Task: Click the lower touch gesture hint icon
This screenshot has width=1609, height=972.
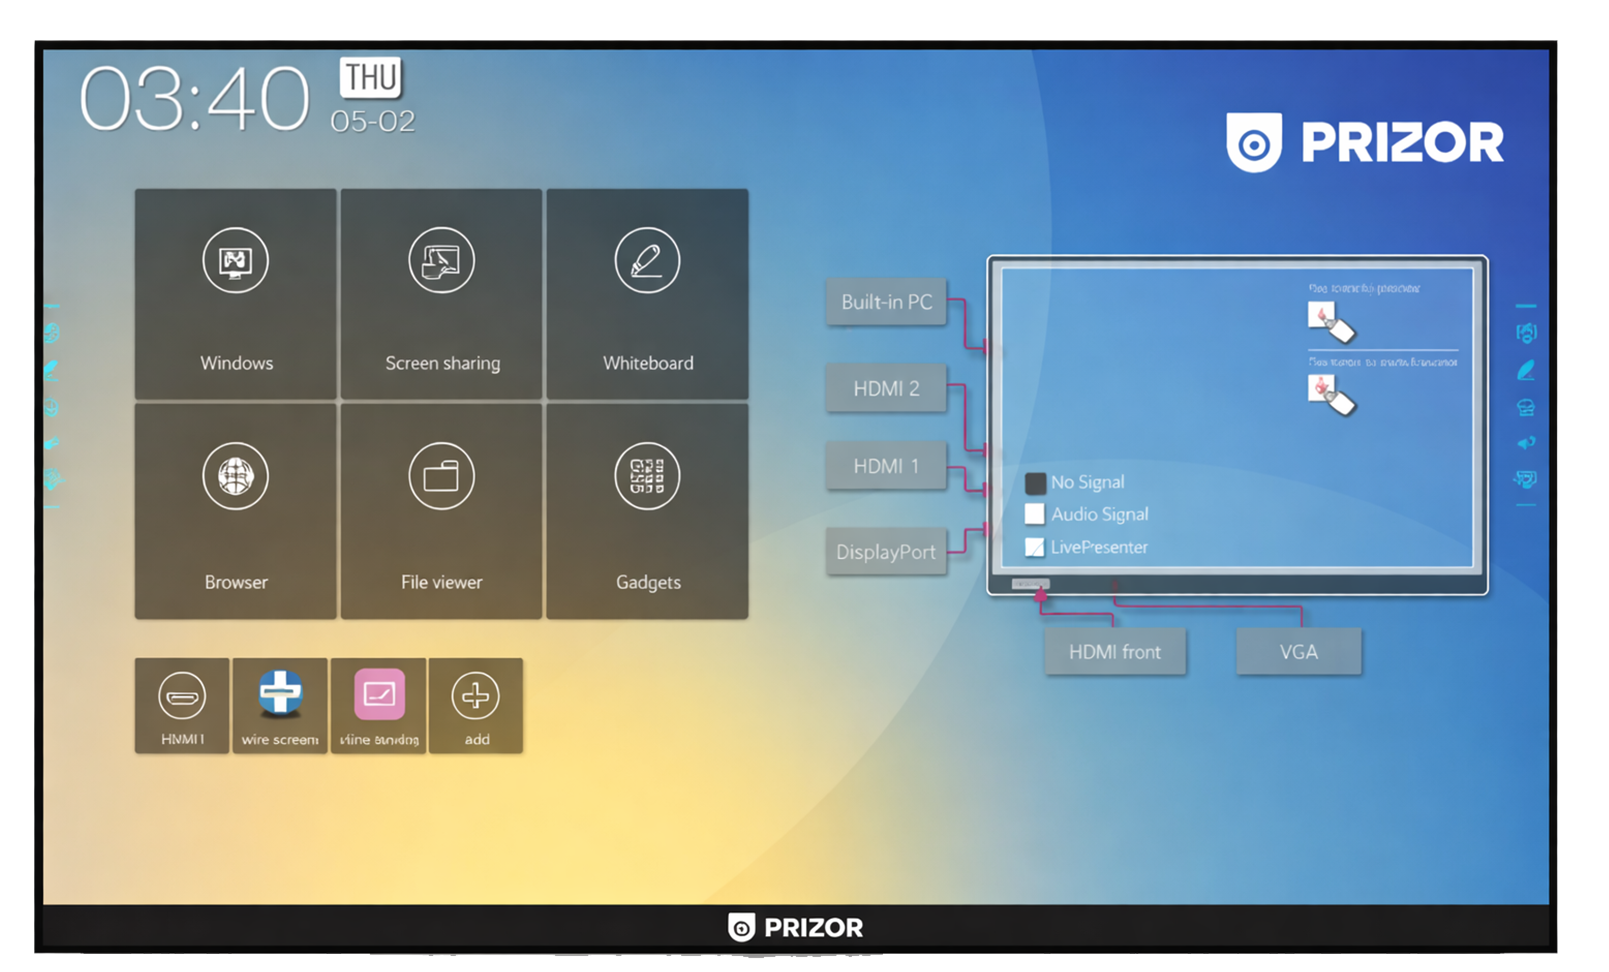Action: point(1331,394)
